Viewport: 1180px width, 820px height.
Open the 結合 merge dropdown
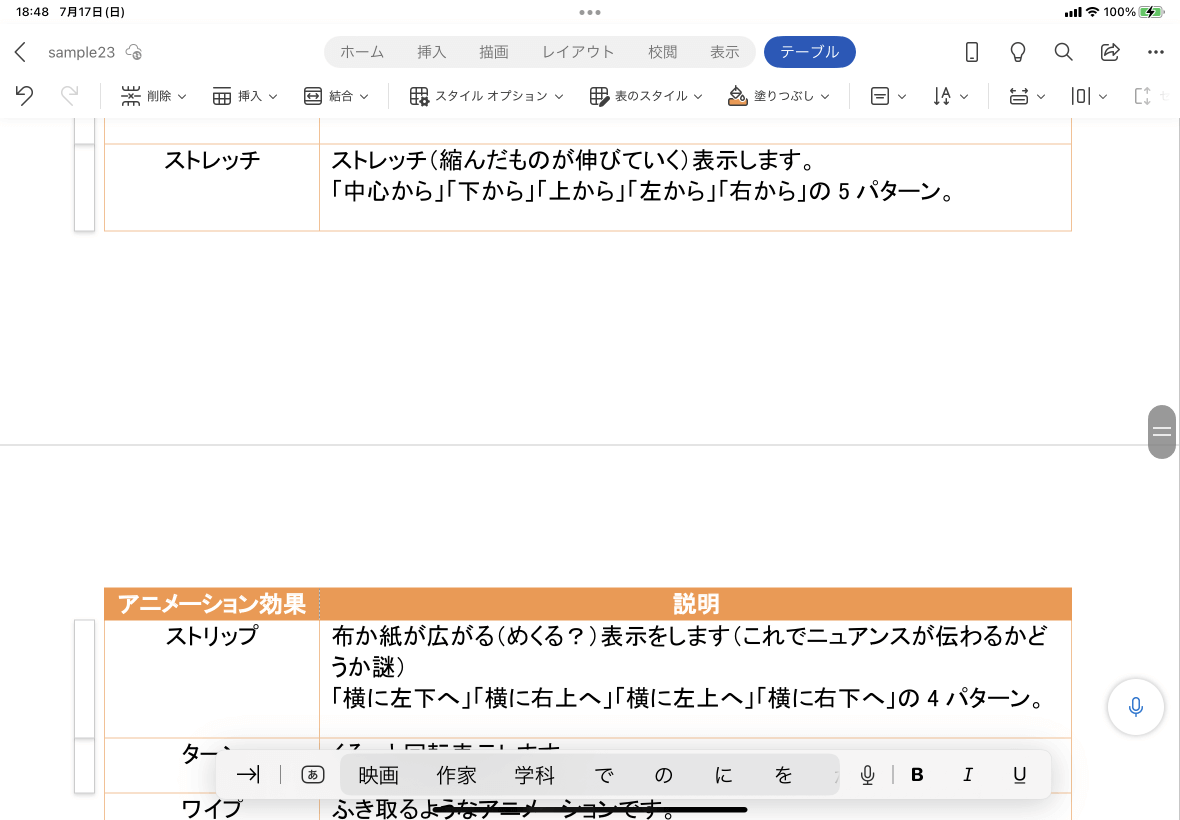click(336, 96)
